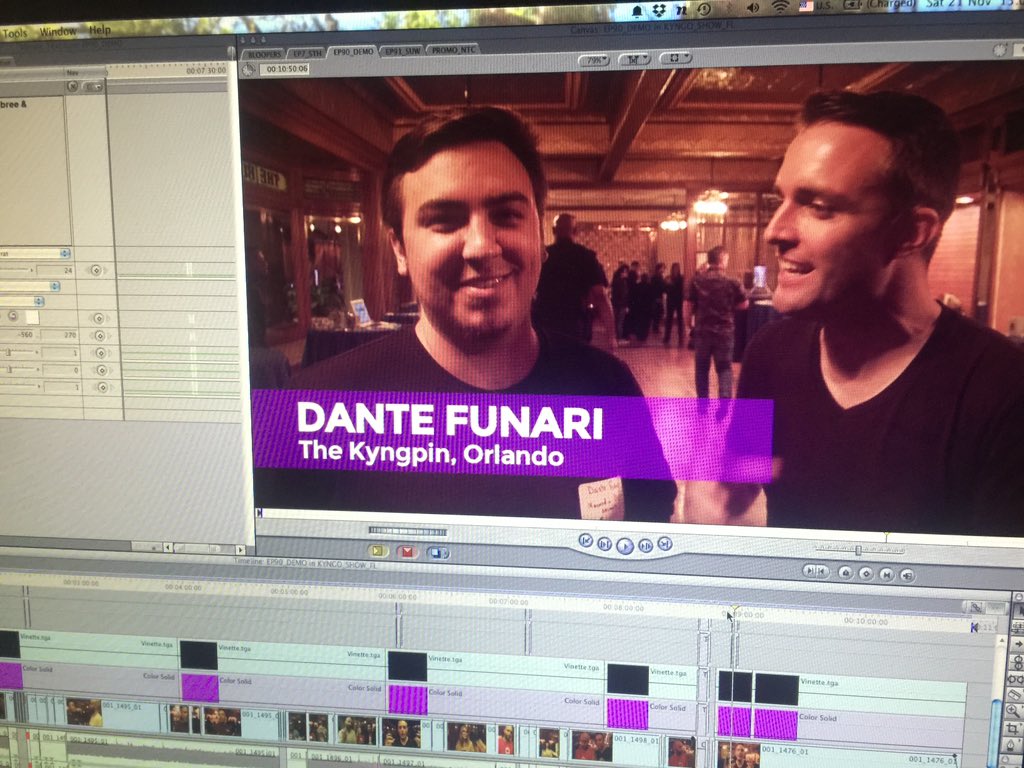
Task: Switch to the PROMO_NTC sequence tab
Action: pyautogui.click(x=453, y=50)
